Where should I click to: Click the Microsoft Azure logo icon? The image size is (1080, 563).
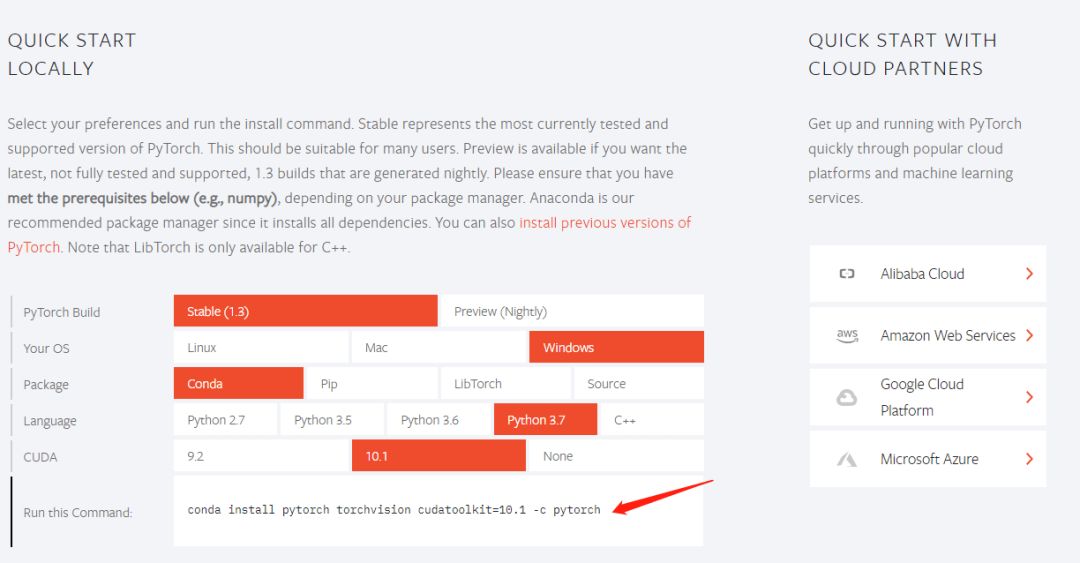(x=847, y=460)
